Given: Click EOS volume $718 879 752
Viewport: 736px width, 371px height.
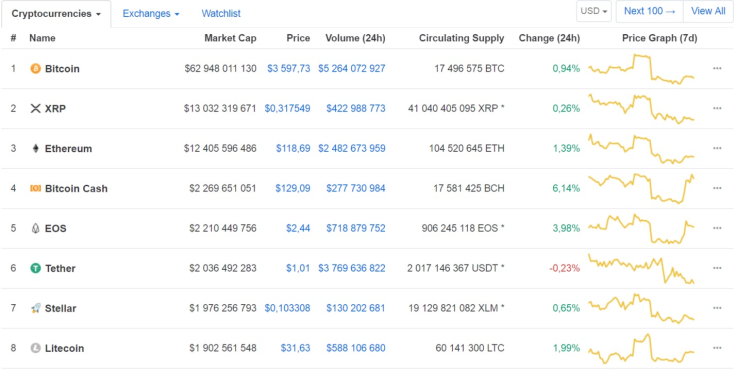Looking at the screenshot, I should (x=356, y=228).
